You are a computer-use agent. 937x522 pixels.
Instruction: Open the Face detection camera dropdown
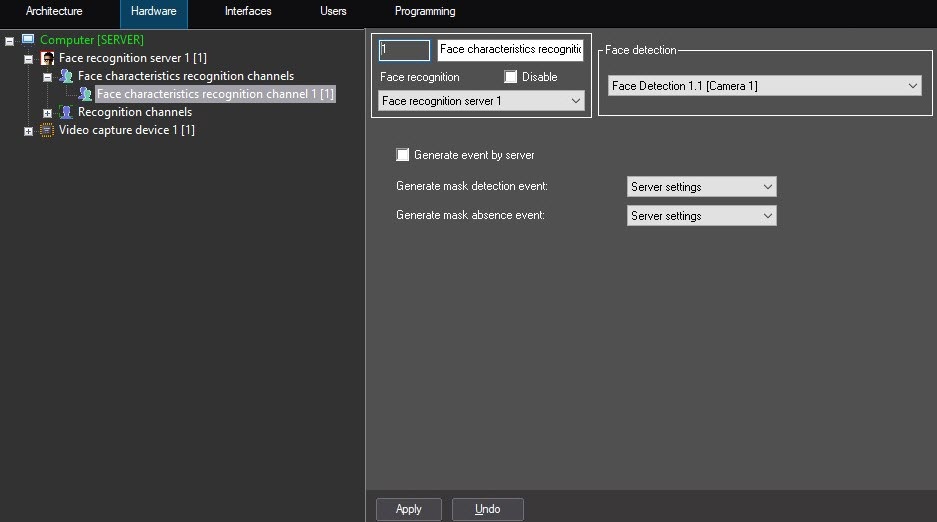764,86
